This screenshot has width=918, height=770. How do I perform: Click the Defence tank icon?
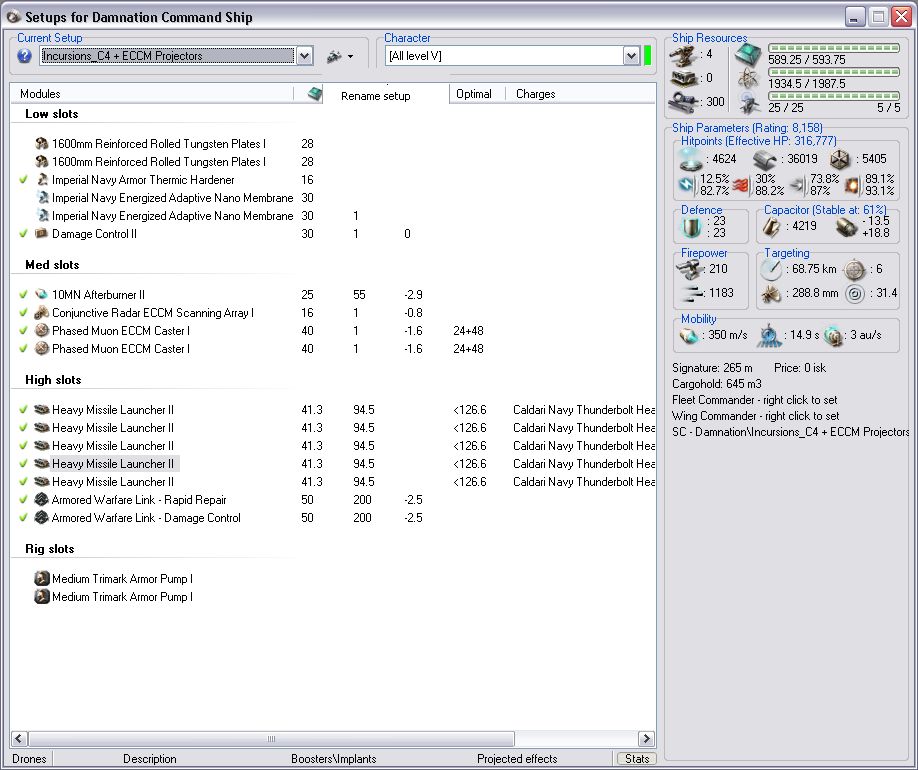click(x=692, y=227)
